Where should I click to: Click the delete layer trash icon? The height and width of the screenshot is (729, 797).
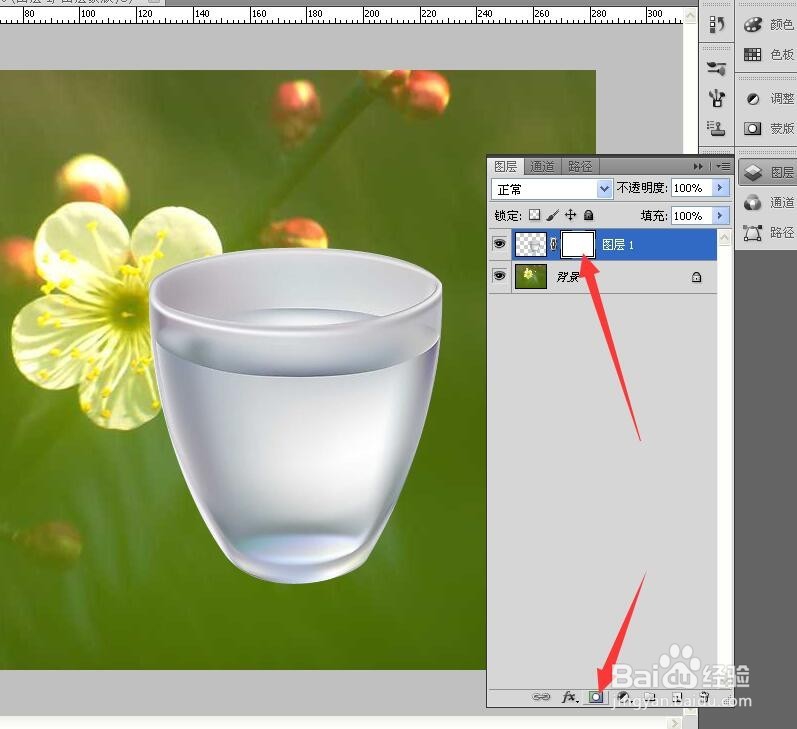[x=704, y=697]
